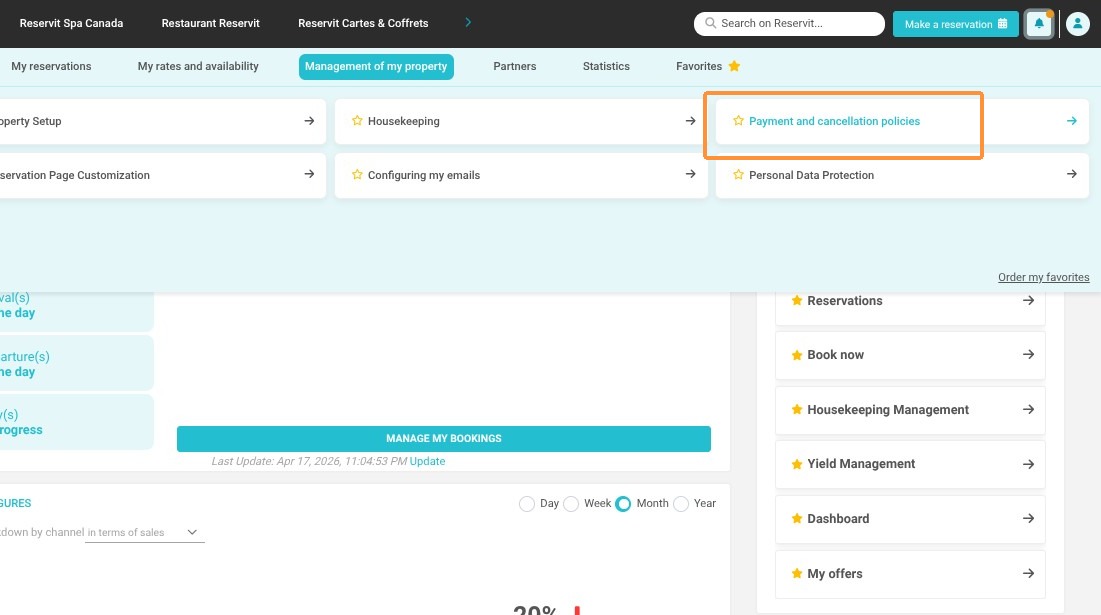1101x615 pixels.
Task: Unstar the Book now favorite
Action: [x=796, y=355]
